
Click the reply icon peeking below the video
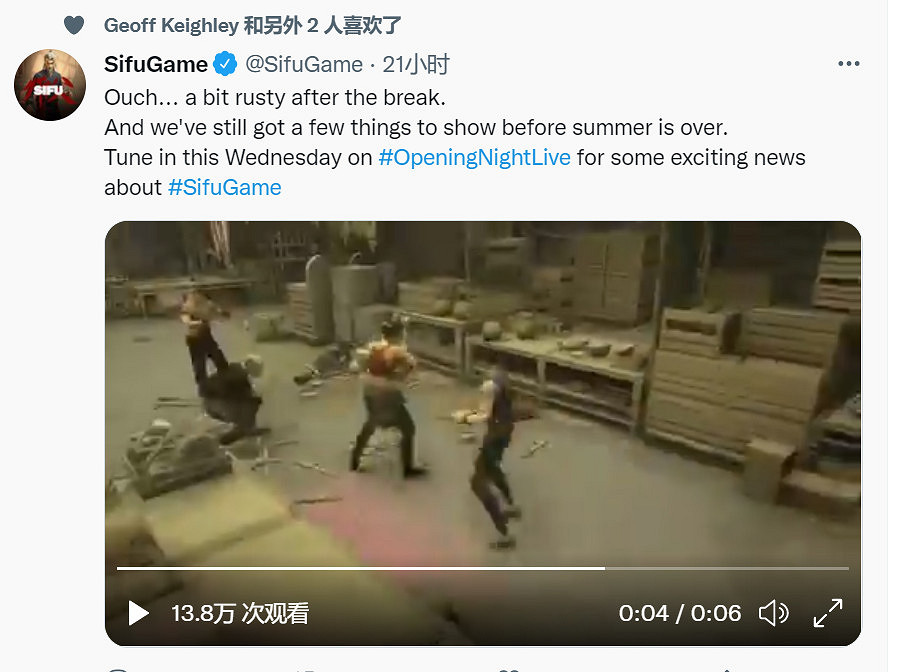pyautogui.click(x=118, y=670)
